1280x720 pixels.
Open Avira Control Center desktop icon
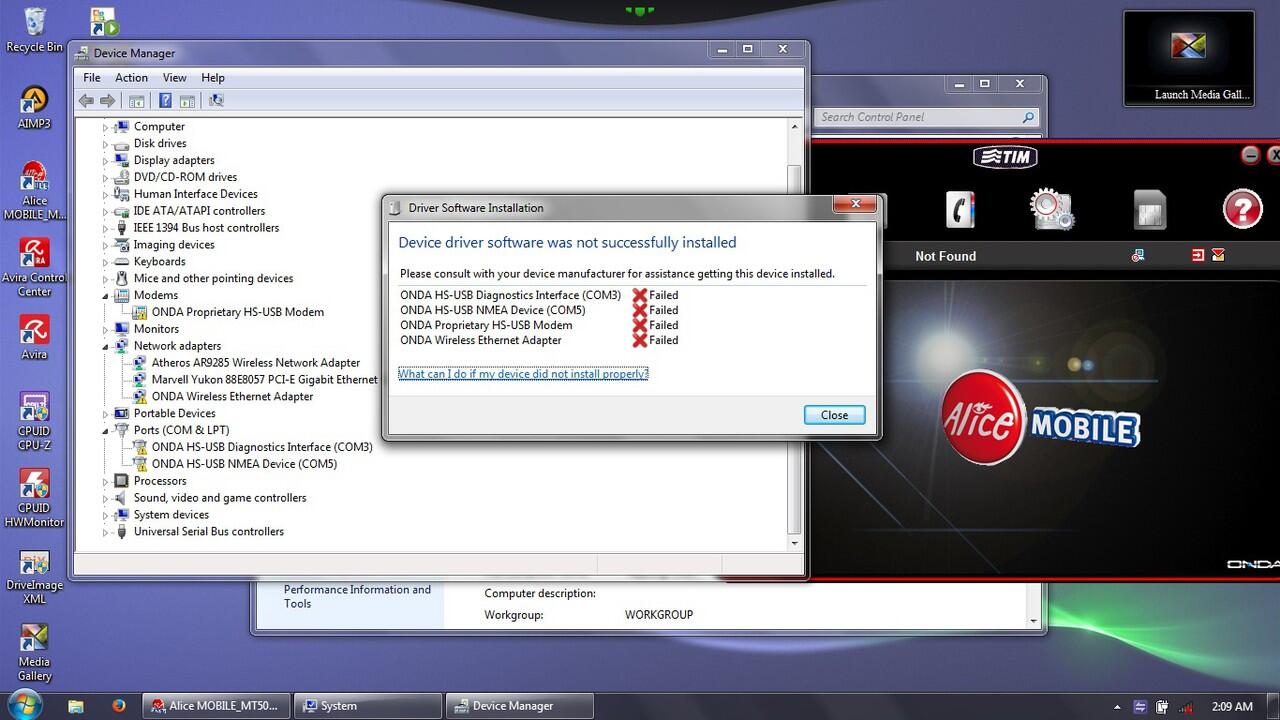pos(34,268)
